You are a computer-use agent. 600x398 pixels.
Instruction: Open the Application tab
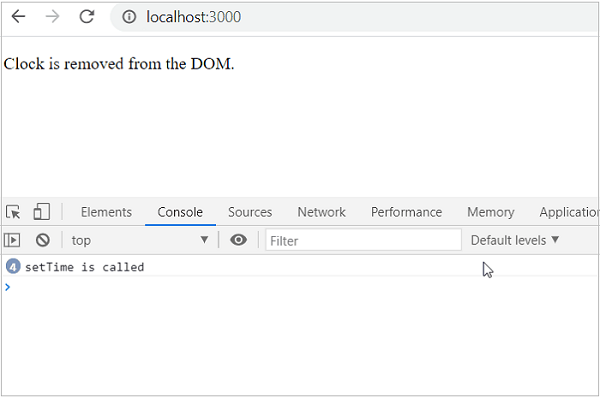569,212
